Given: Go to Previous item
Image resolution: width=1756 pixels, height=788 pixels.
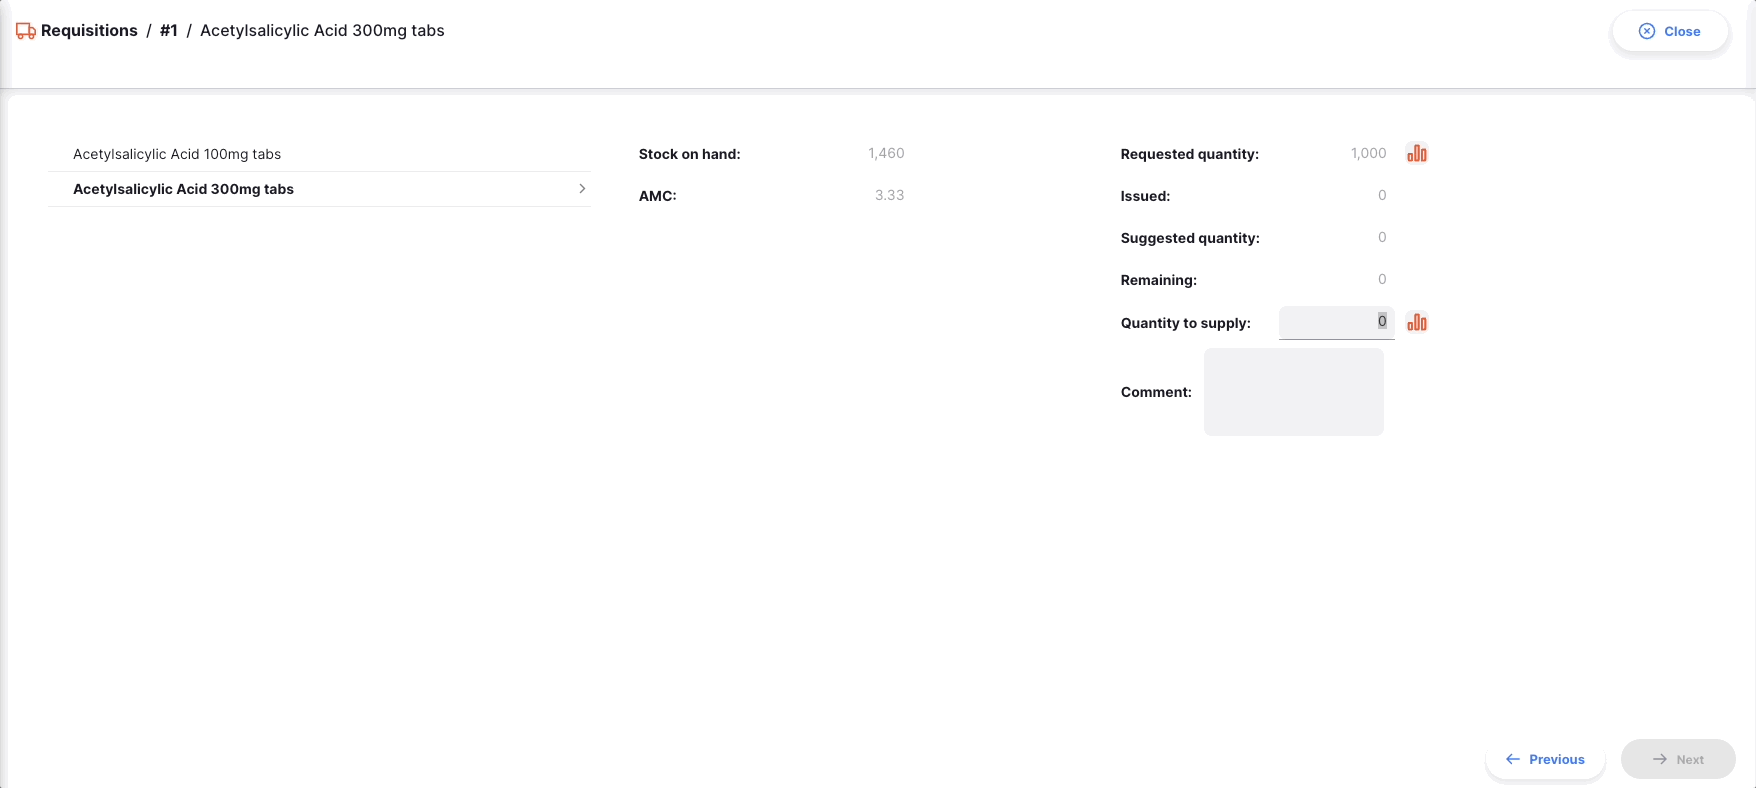Looking at the screenshot, I should point(1545,759).
